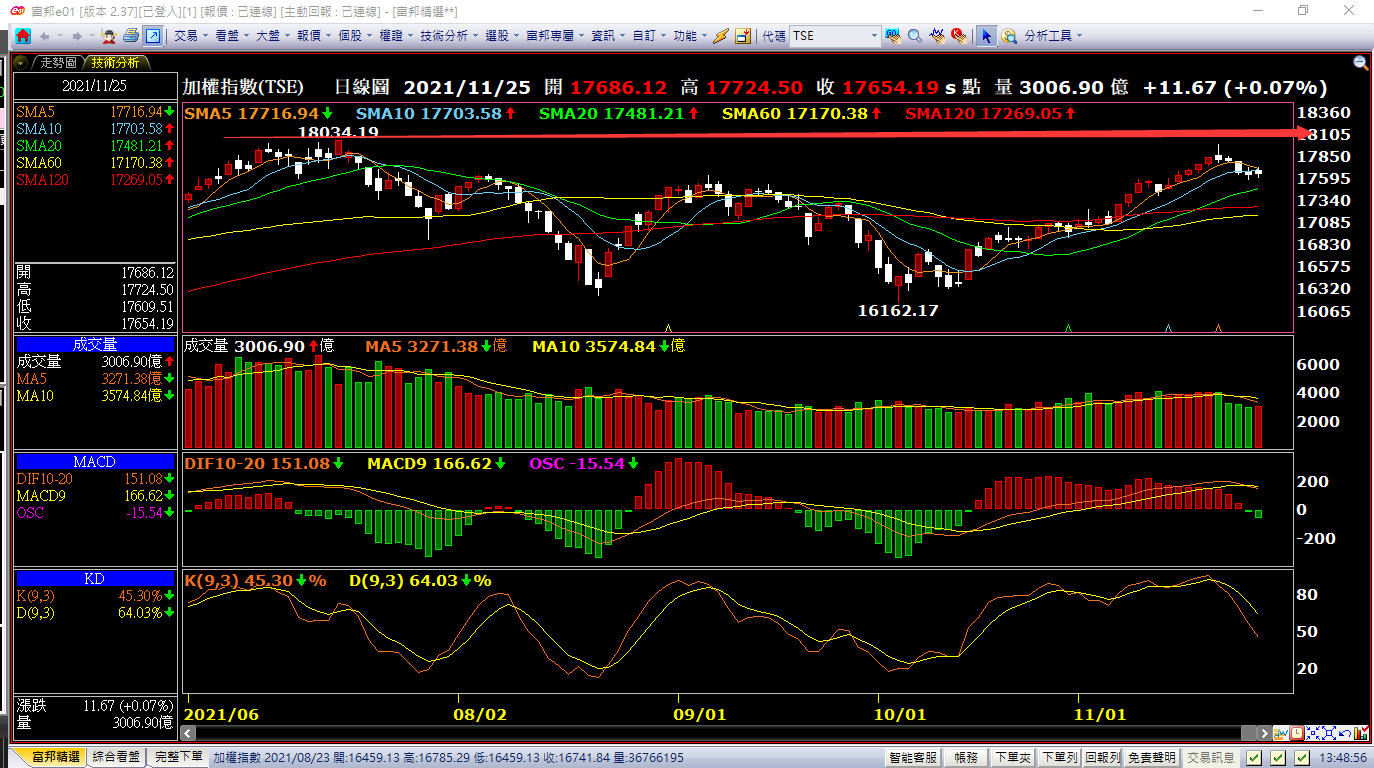Expand the TSE stock code combo box
The height and width of the screenshot is (768, 1374).
click(x=874, y=36)
